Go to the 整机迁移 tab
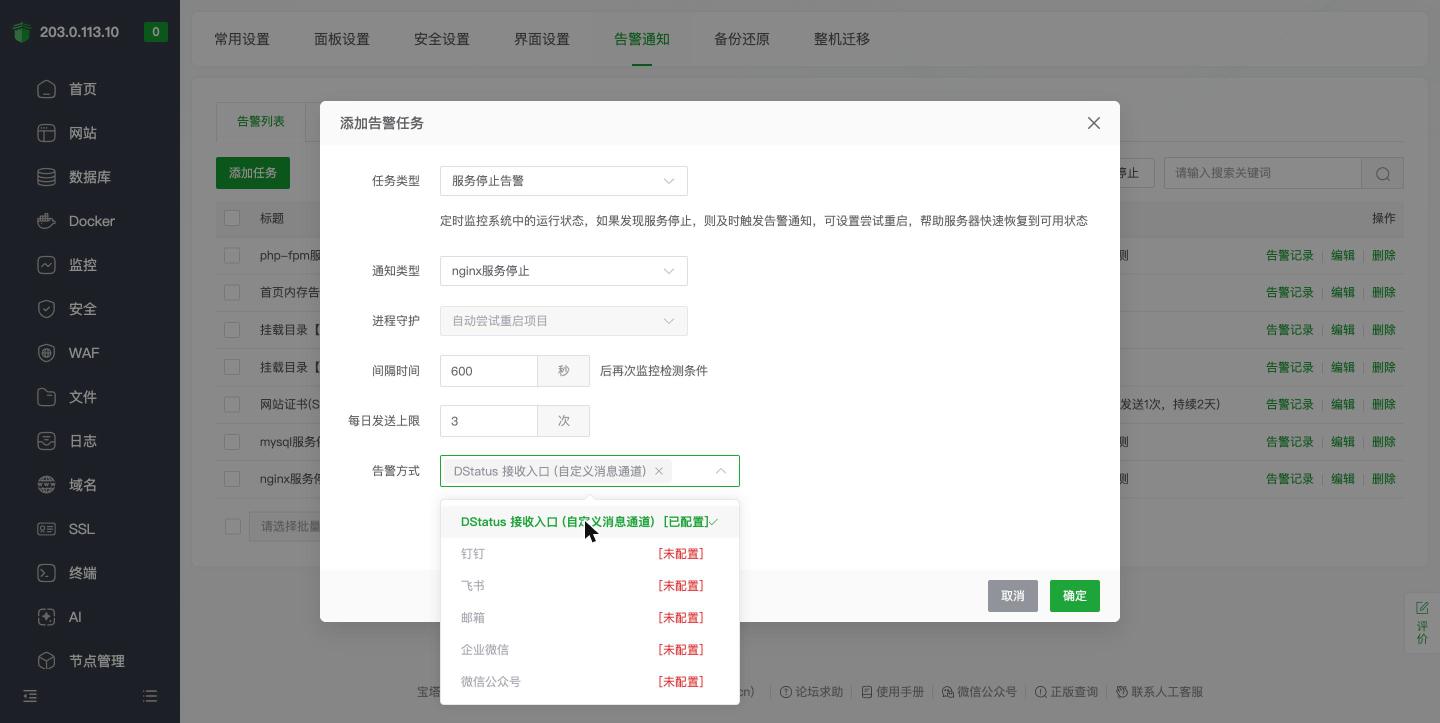1440x723 pixels. pos(842,39)
